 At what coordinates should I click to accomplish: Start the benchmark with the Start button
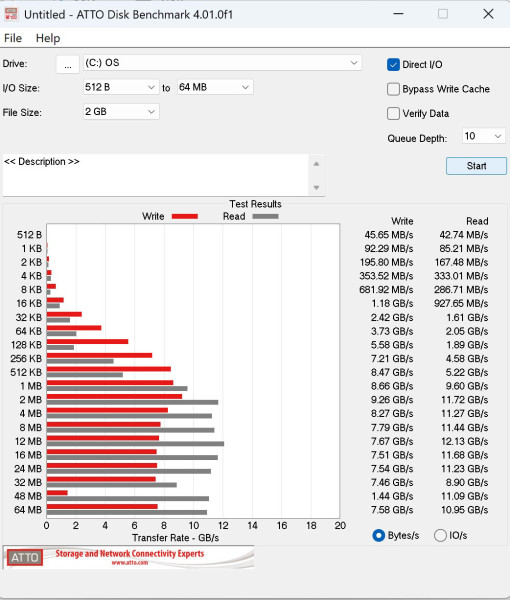(x=476, y=166)
